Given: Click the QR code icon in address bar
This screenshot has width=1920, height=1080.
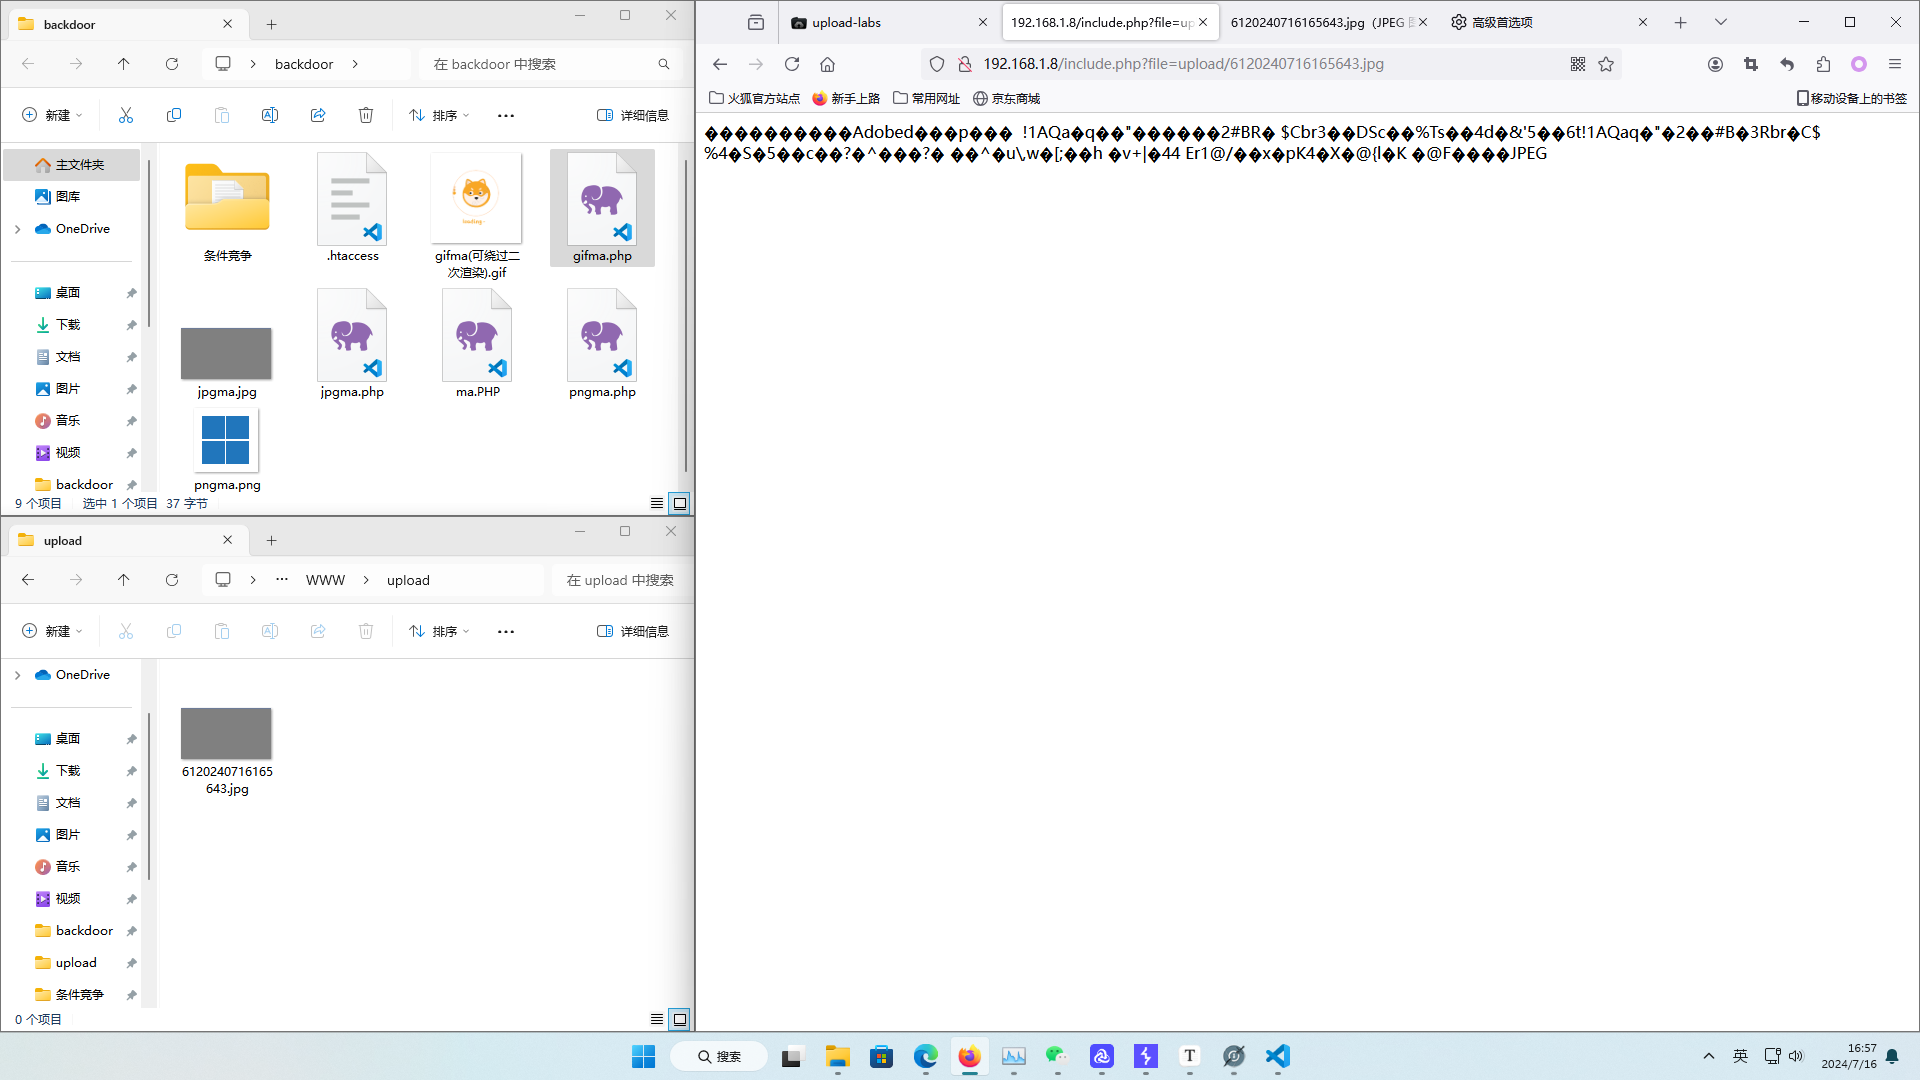Looking at the screenshot, I should (1578, 64).
